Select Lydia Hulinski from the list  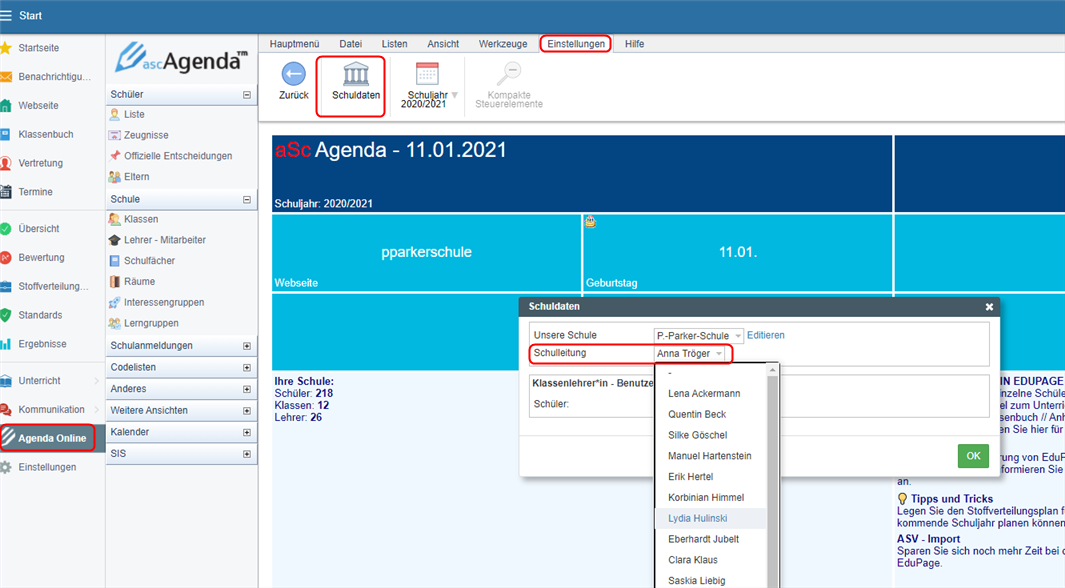(698, 519)
